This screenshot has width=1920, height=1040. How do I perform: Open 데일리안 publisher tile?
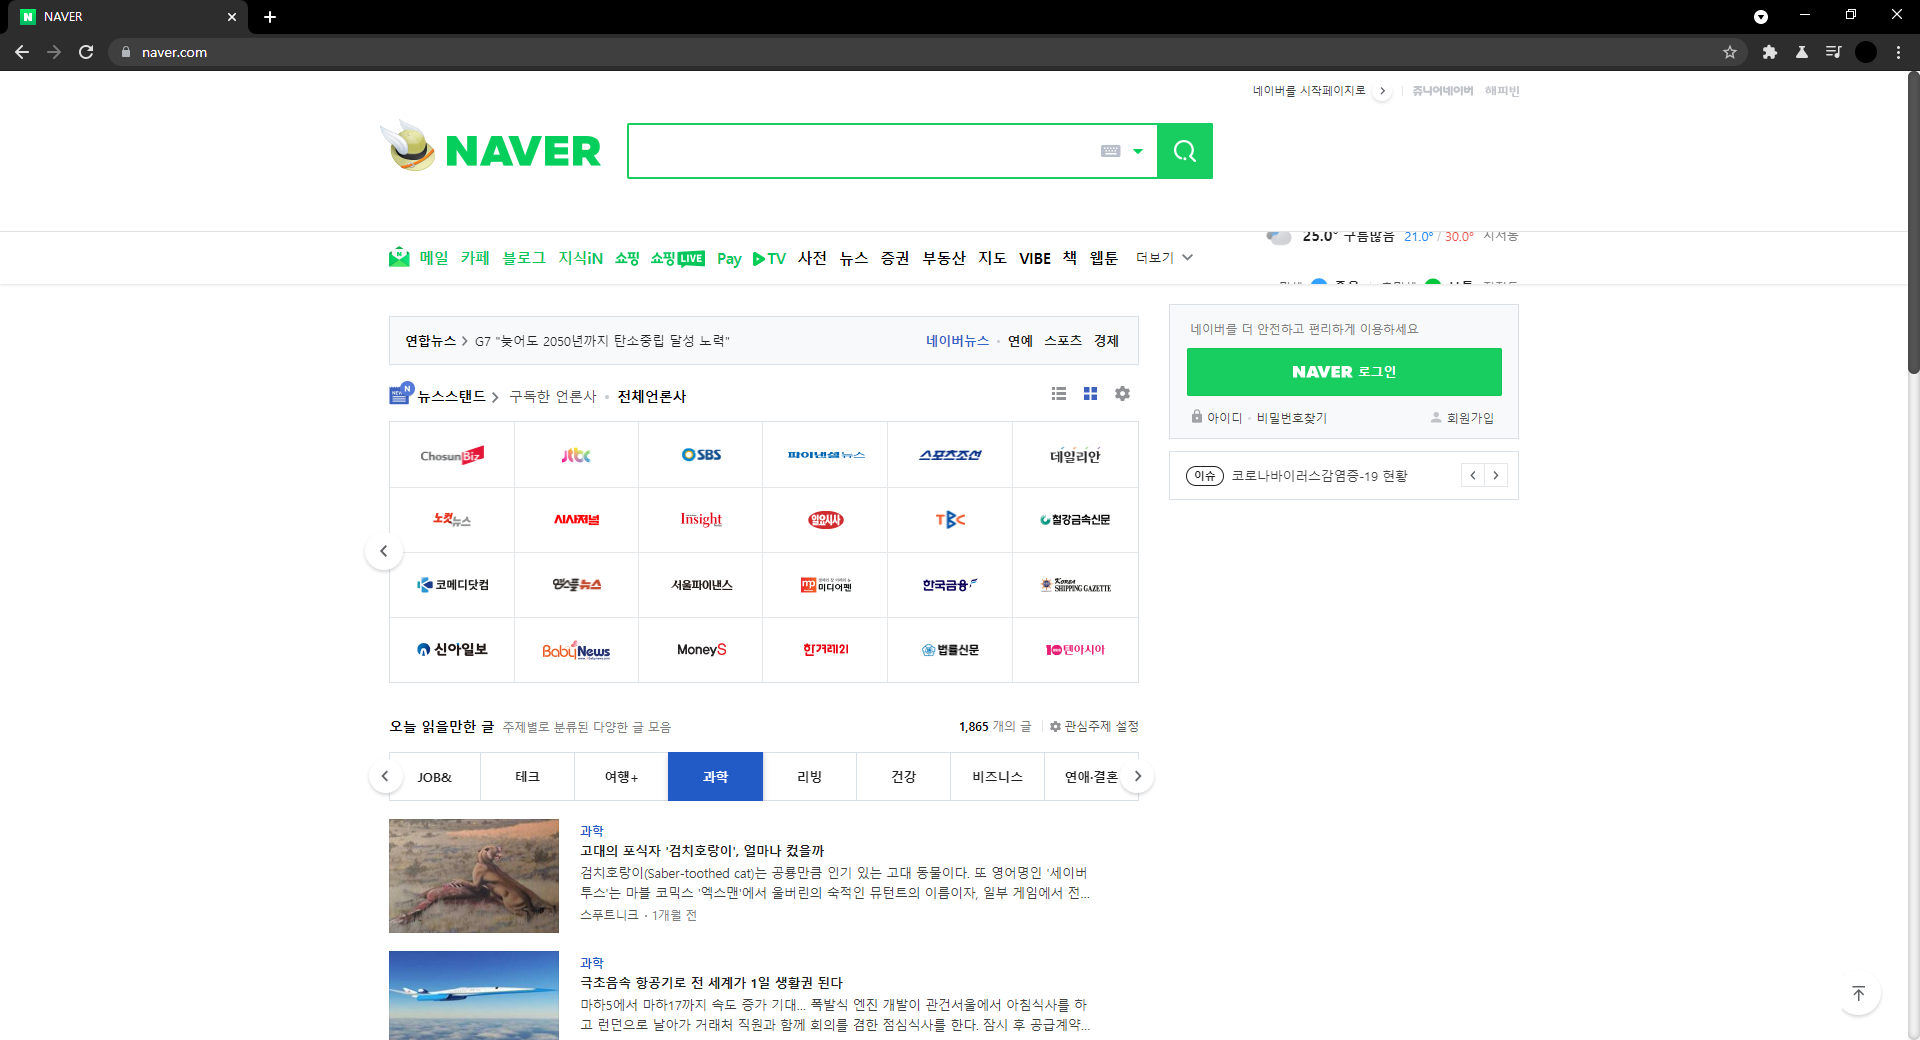point(1075,455)
